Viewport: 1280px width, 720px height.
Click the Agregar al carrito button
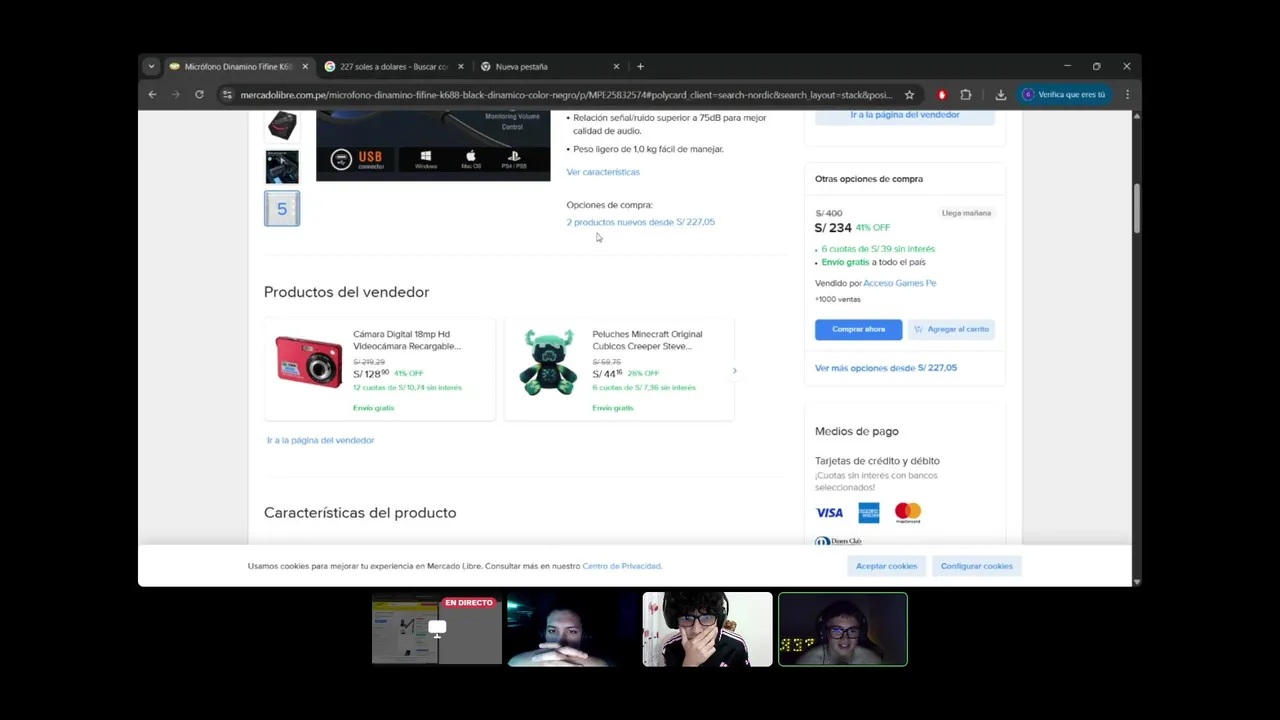[x=951, y=329]
